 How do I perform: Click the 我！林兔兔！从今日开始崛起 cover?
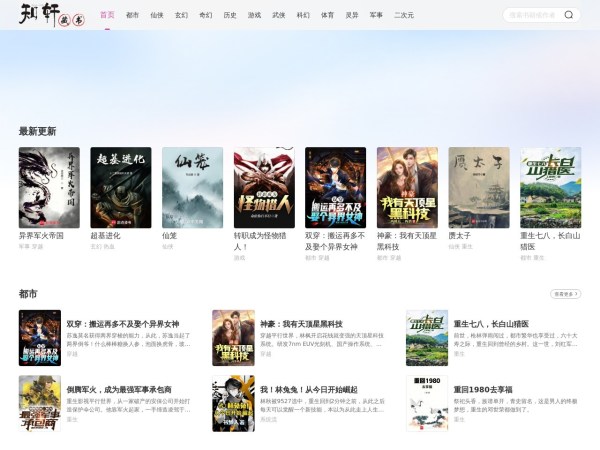click(x=233, y=403)
